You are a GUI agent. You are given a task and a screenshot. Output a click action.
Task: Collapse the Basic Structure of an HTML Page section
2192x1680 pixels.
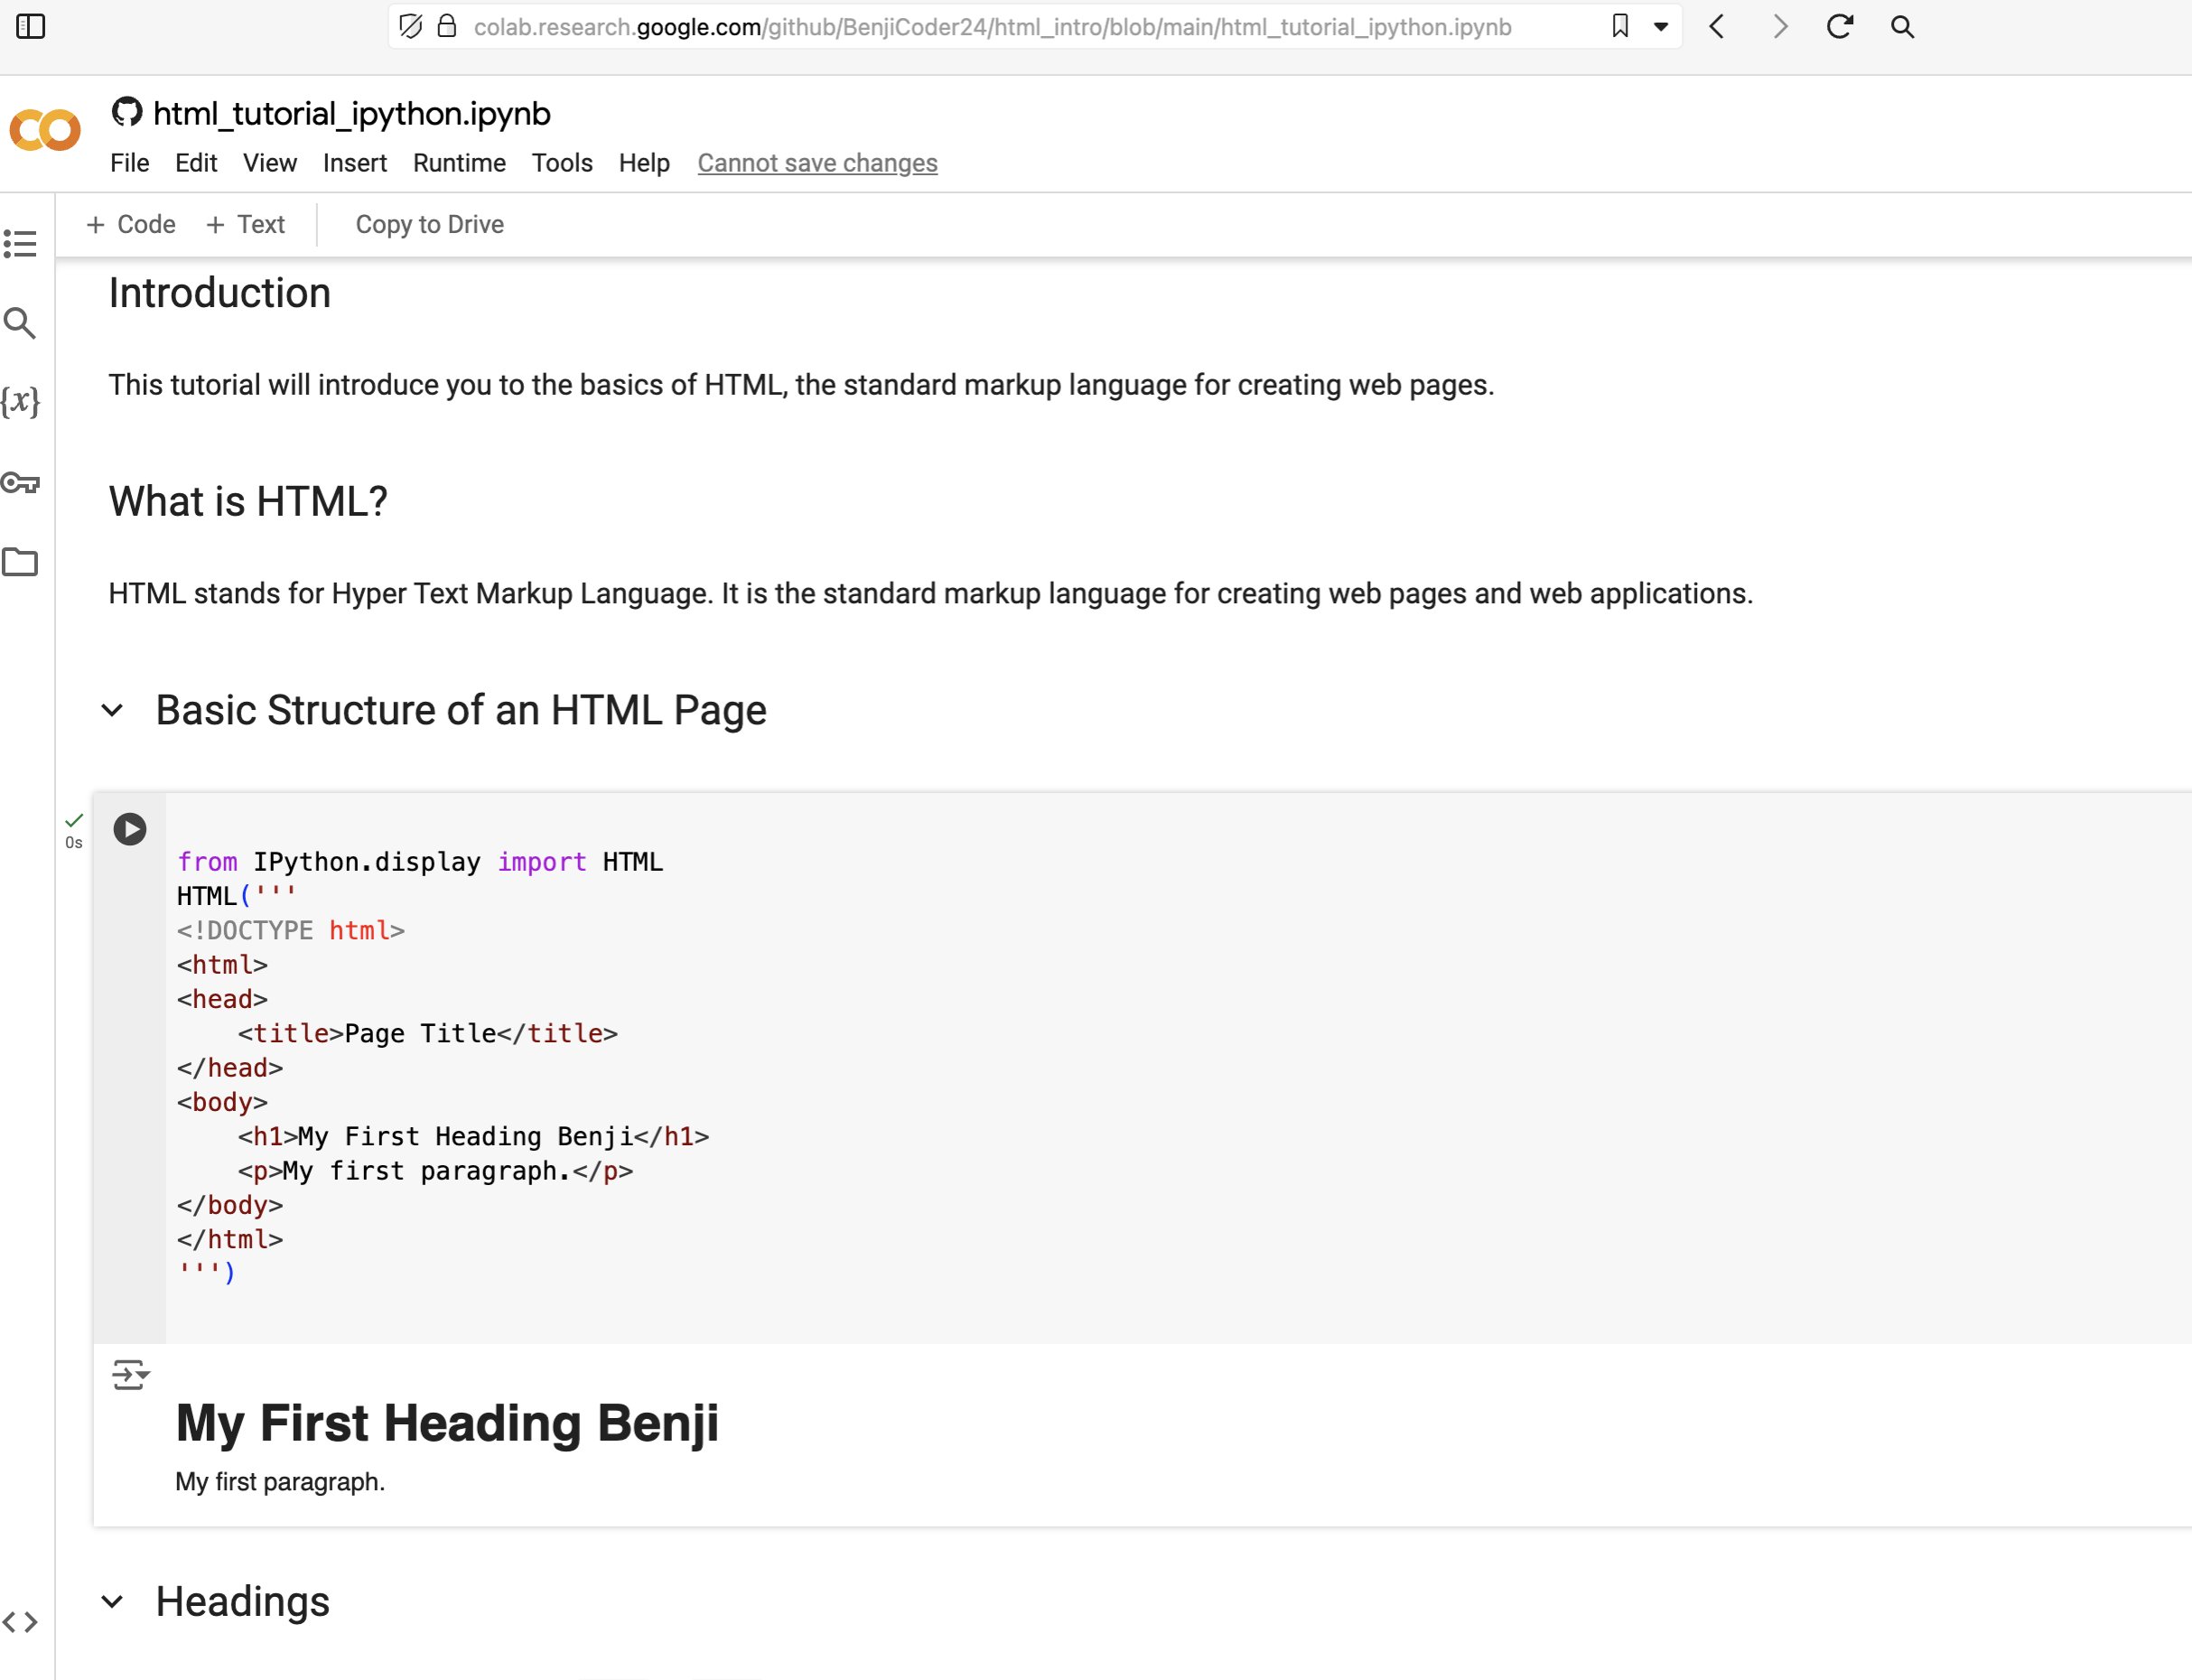pyautogui.click(x=114, y=710)
